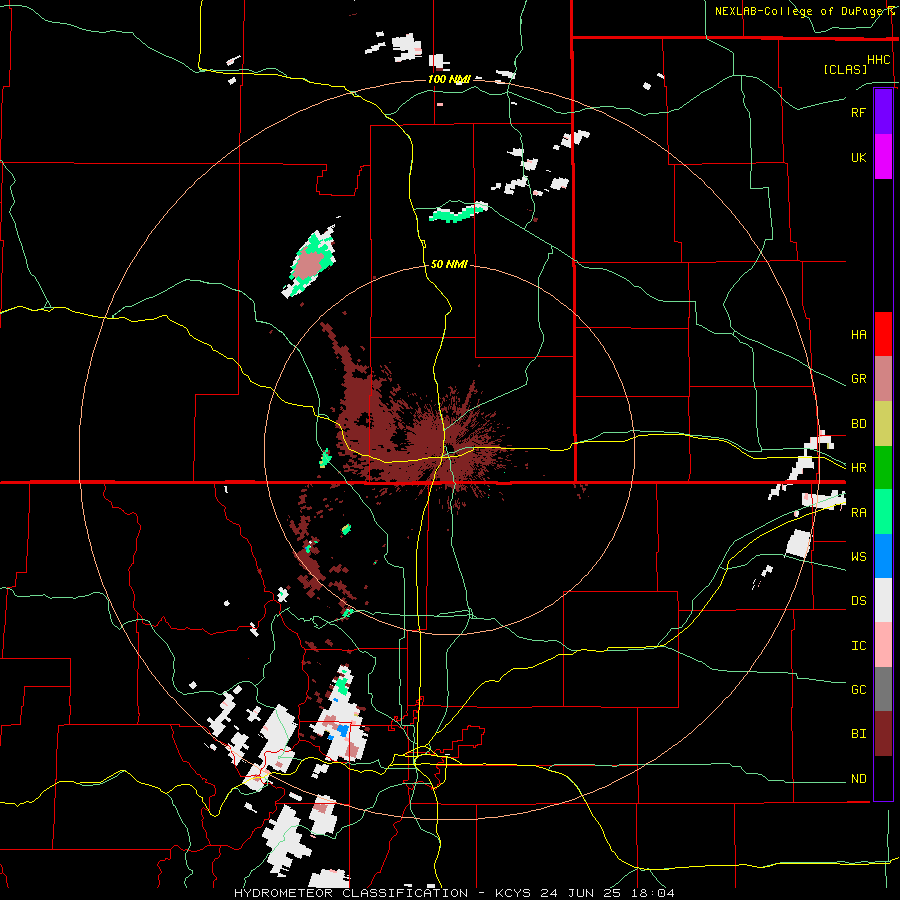
Task: Click the HR legend label
Action: (858, 468)
